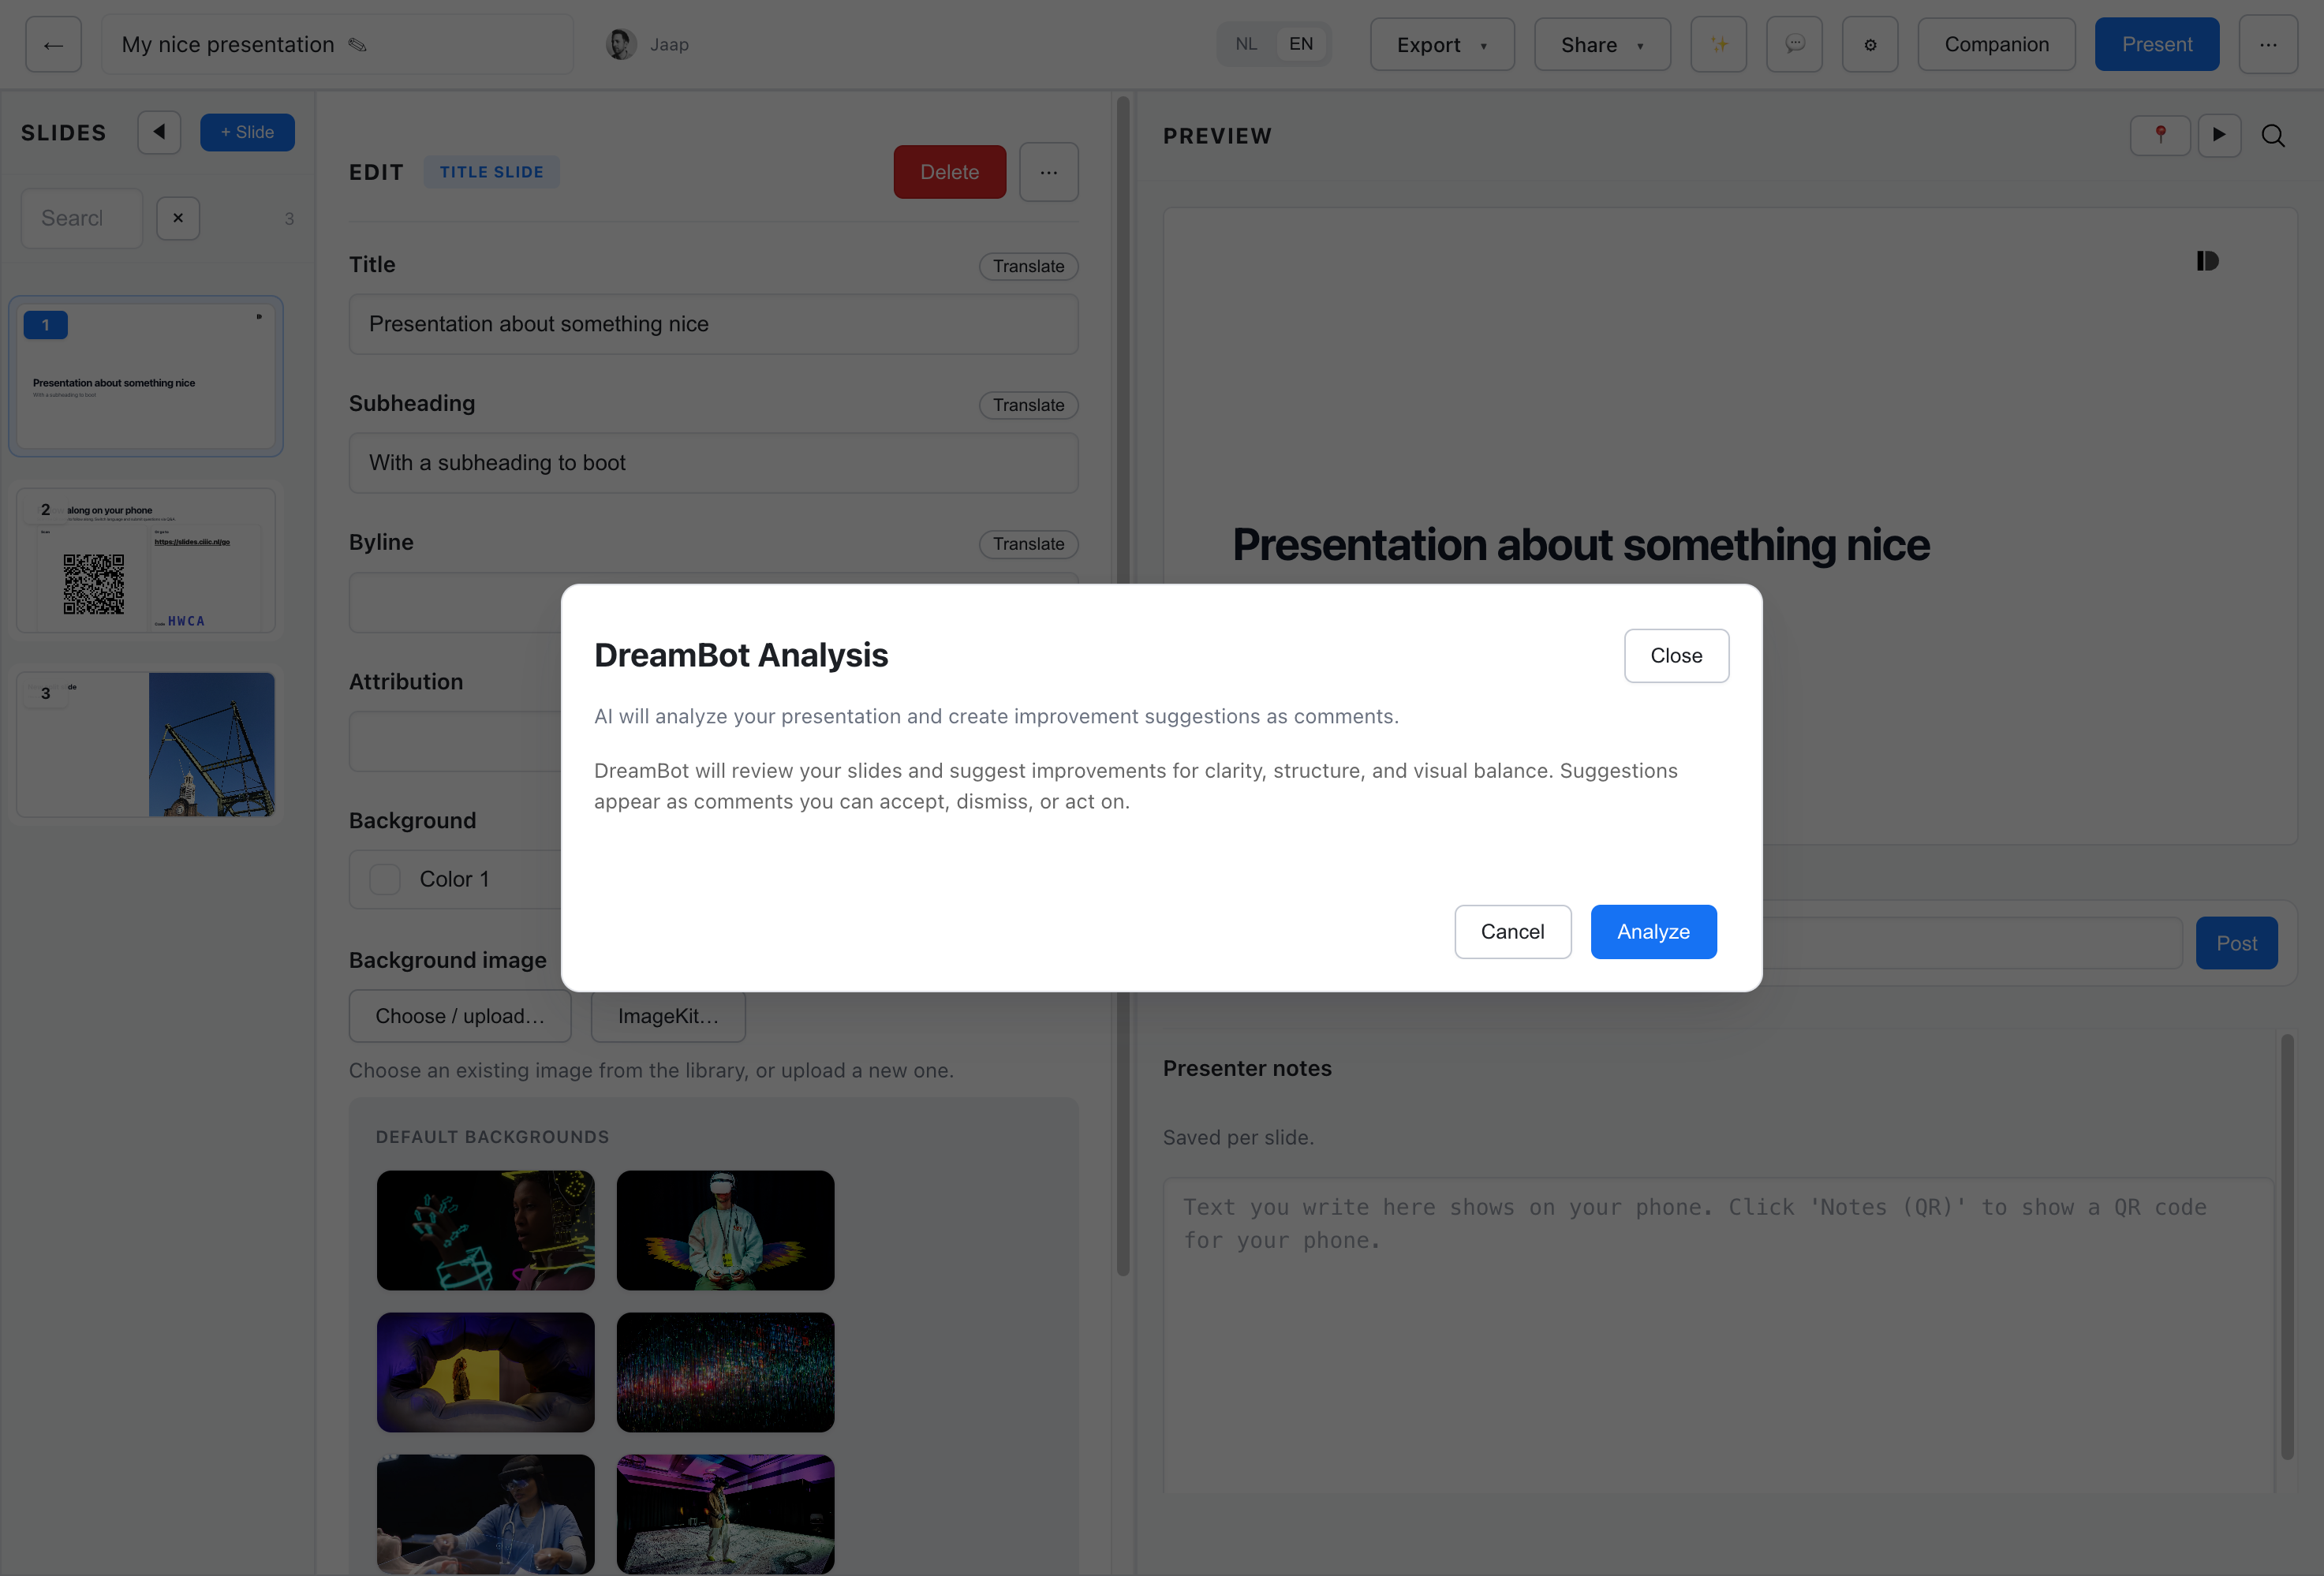Click the TITLE SLIDE type badge
This screenshot has width=2324, height=1576.
pyautogui.click(x=492, y=172)
